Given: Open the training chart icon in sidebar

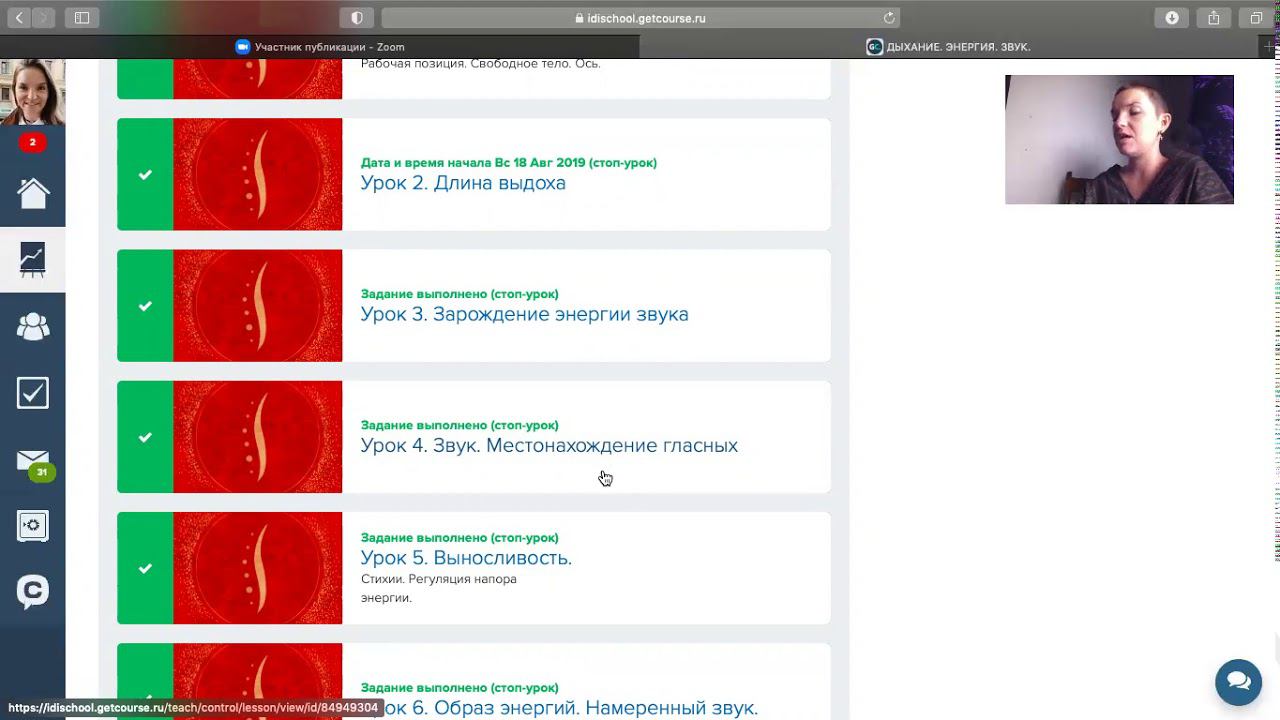Looking at the screenshot, I should coord(33,260).
